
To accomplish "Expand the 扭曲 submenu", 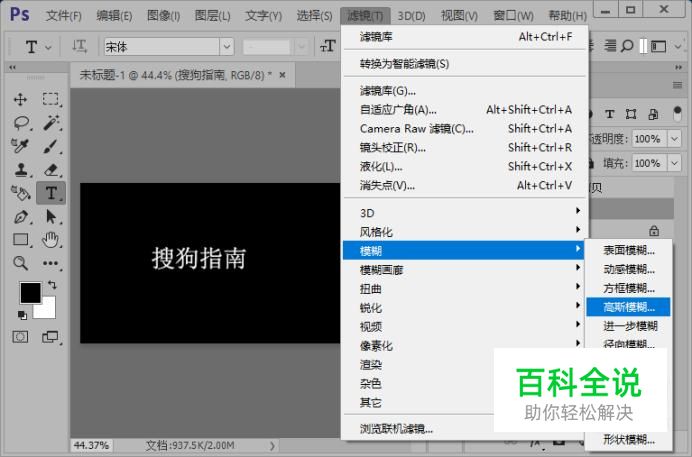I will pyautogui.click(x=463, y=288).
